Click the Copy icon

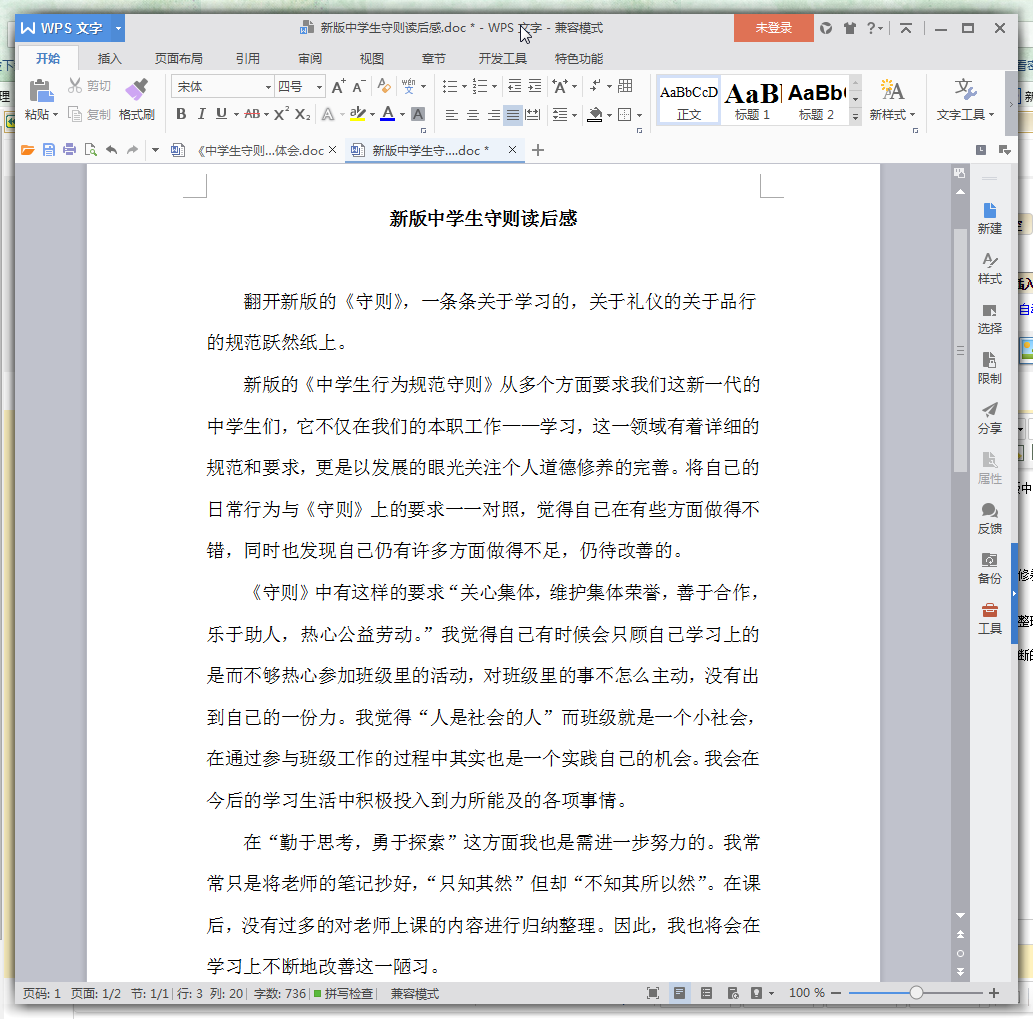point(75,115)
